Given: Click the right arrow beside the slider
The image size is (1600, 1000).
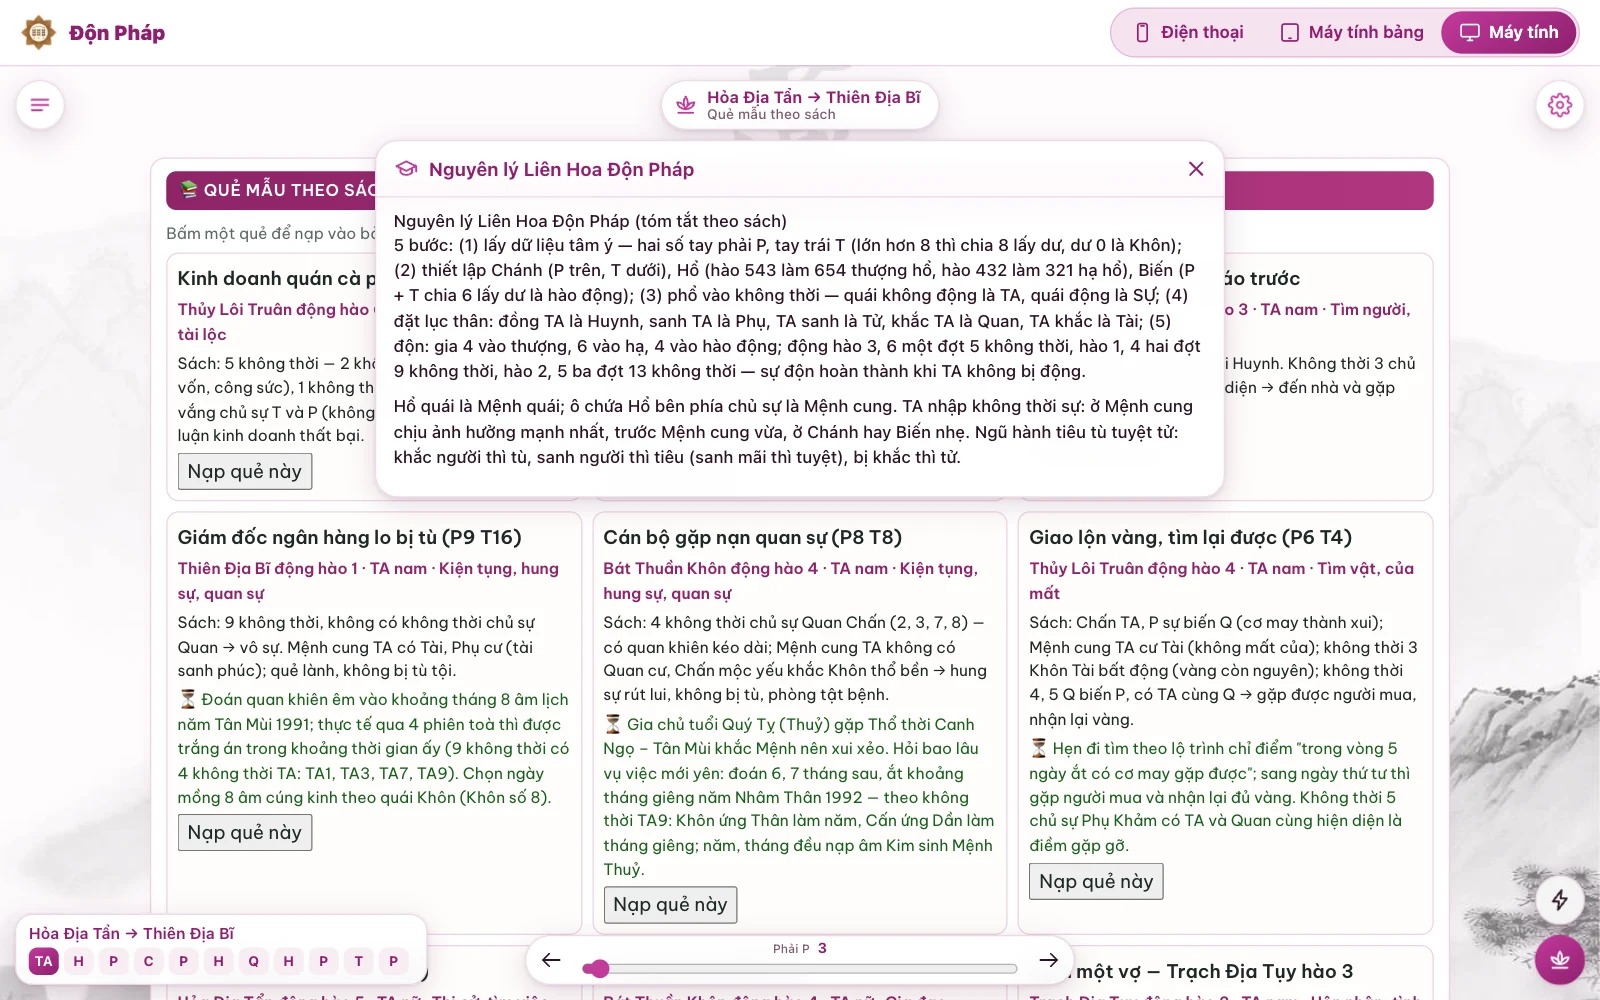Looking at the screenshot, I should point(1049,960).
